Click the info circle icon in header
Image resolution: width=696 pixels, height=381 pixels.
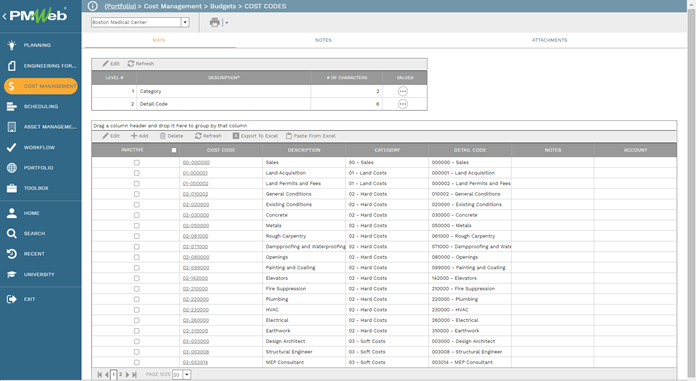coord(92,6)
